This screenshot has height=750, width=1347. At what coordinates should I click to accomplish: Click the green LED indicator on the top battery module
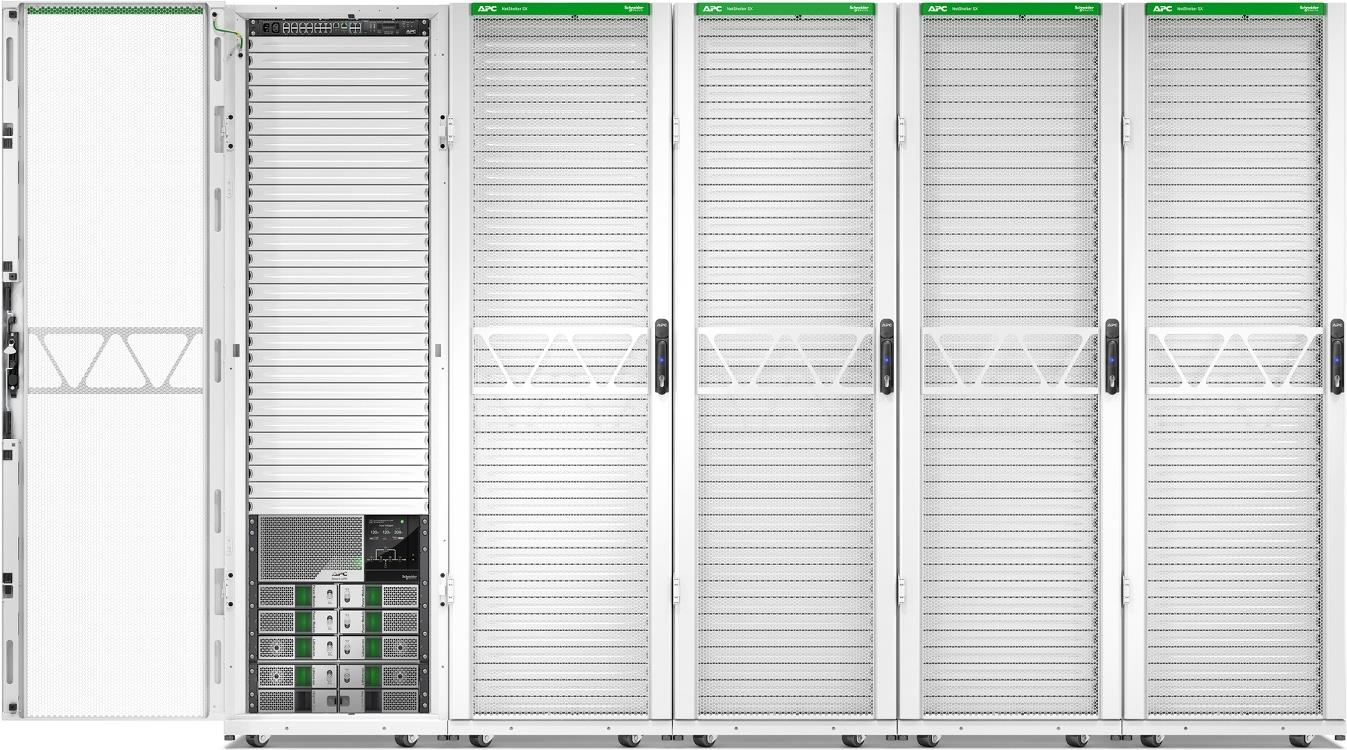[x=303, y=594]
